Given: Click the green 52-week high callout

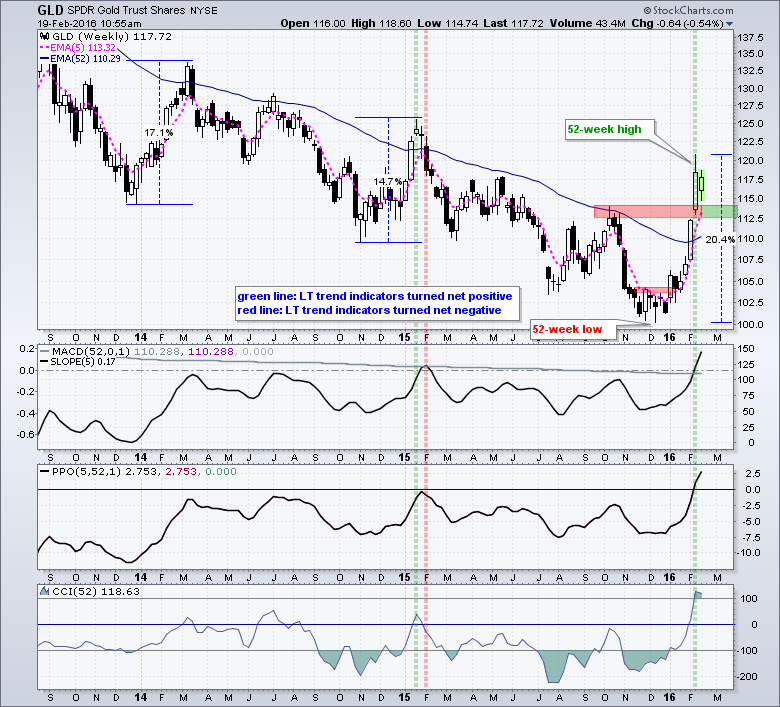Looking at the screenshot, I should click(x=609, y=129).
